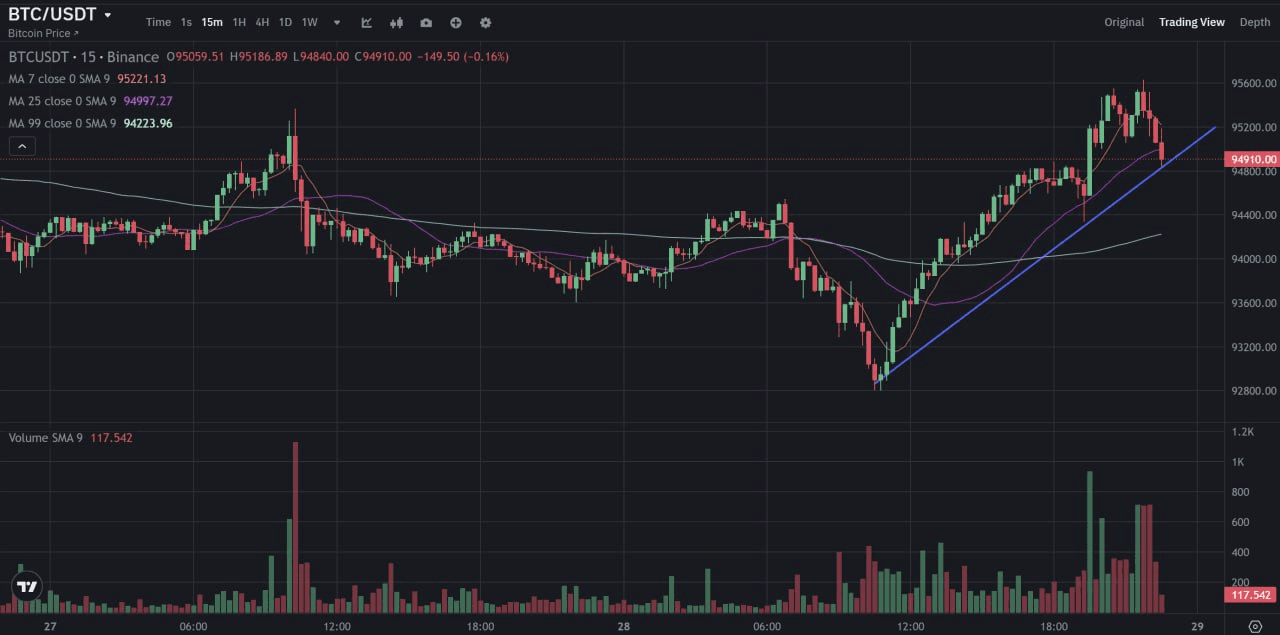Open the BTC/USDT pair dropdown
Image resolution: width=1280 pixels, height=635 pixels.
(57, 14)
